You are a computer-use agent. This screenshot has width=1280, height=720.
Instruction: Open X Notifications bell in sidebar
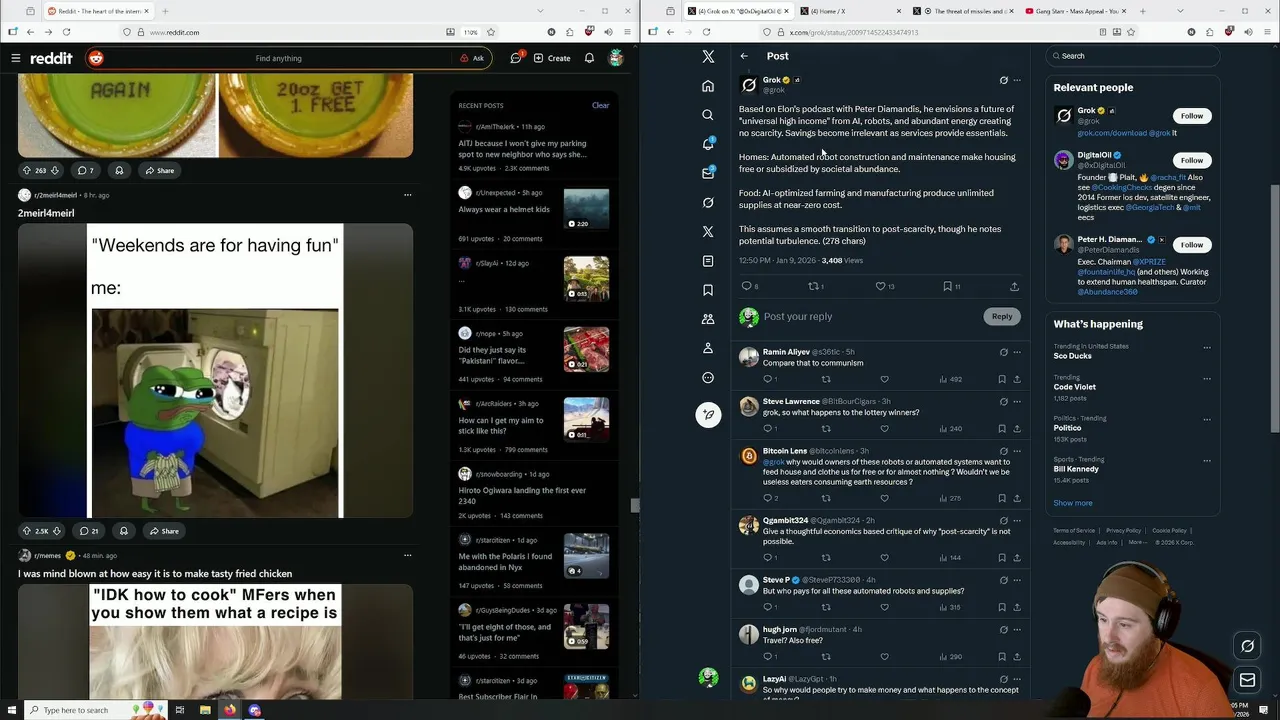708,144
